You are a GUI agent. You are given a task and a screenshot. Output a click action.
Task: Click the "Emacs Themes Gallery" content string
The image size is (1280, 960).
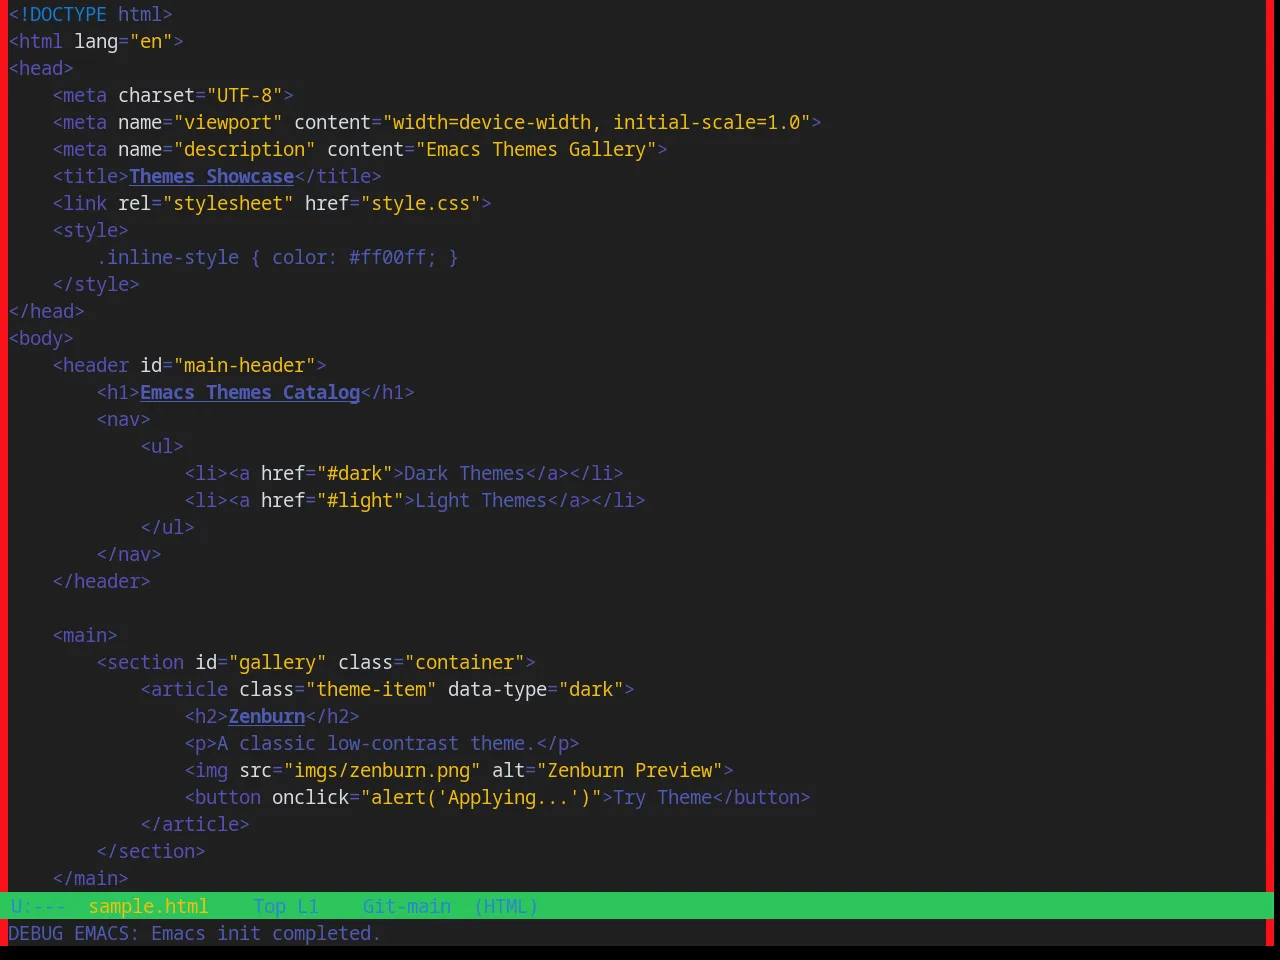point(536,149)
